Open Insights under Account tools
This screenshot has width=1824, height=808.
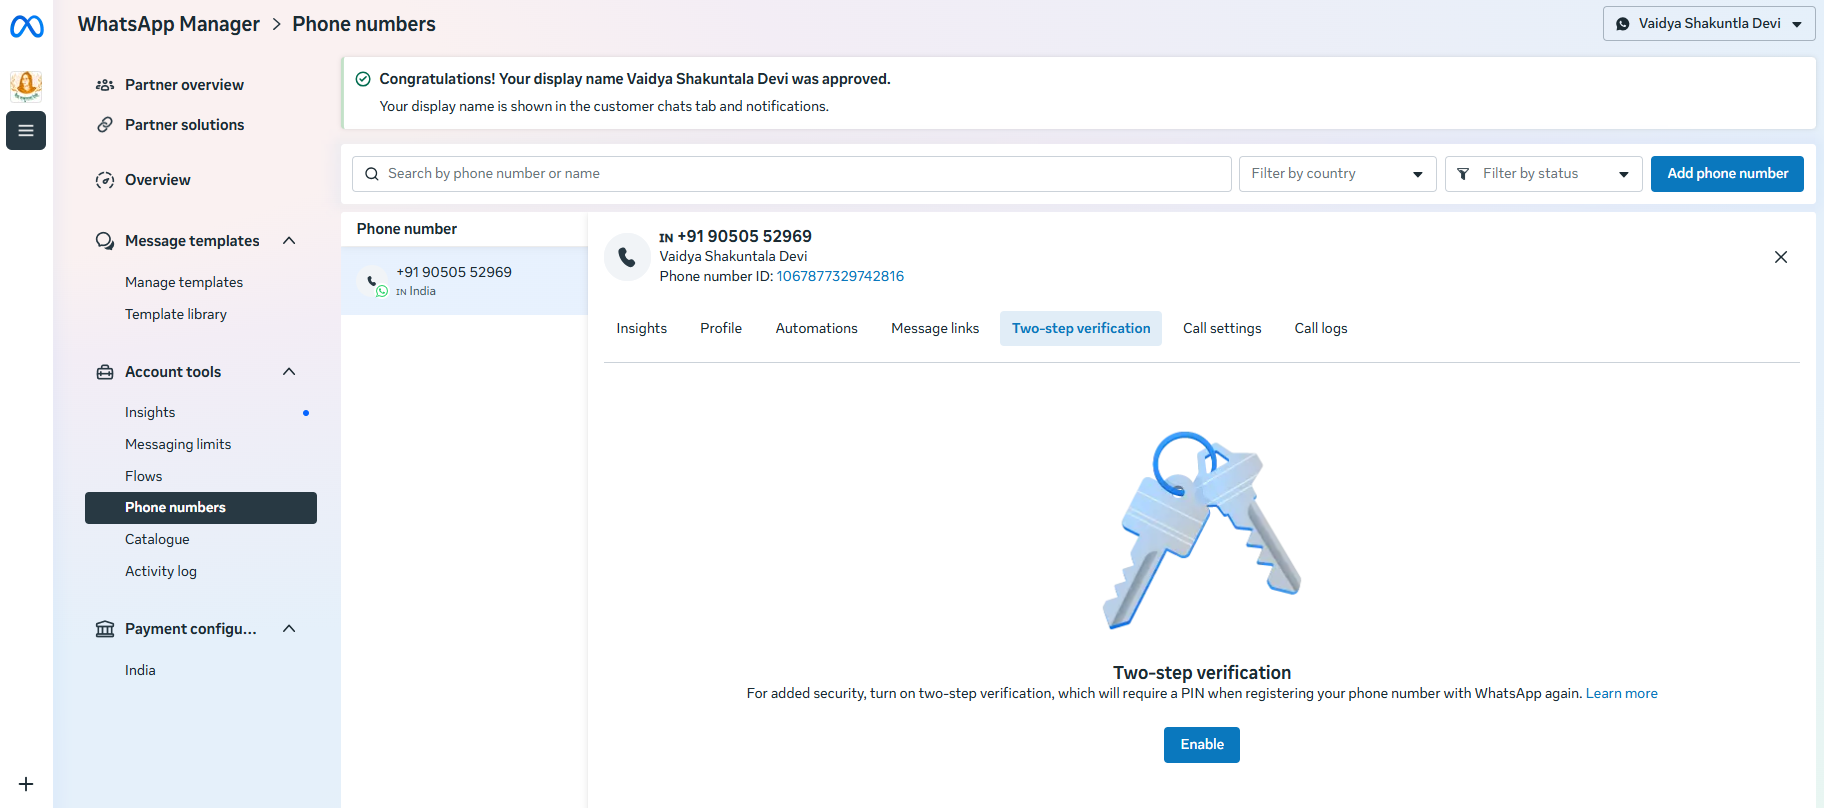click(150, 413)
